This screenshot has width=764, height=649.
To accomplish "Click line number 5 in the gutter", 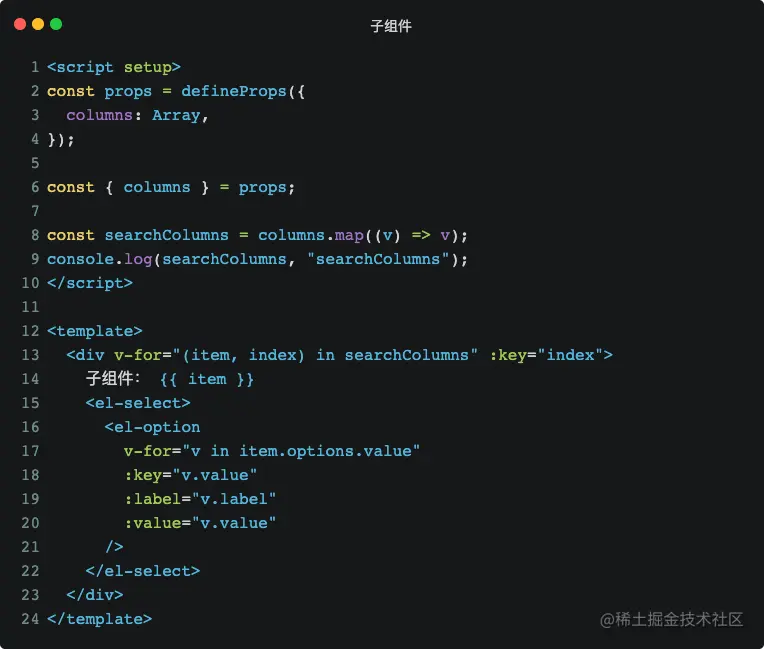I will (x=35, y=163).
